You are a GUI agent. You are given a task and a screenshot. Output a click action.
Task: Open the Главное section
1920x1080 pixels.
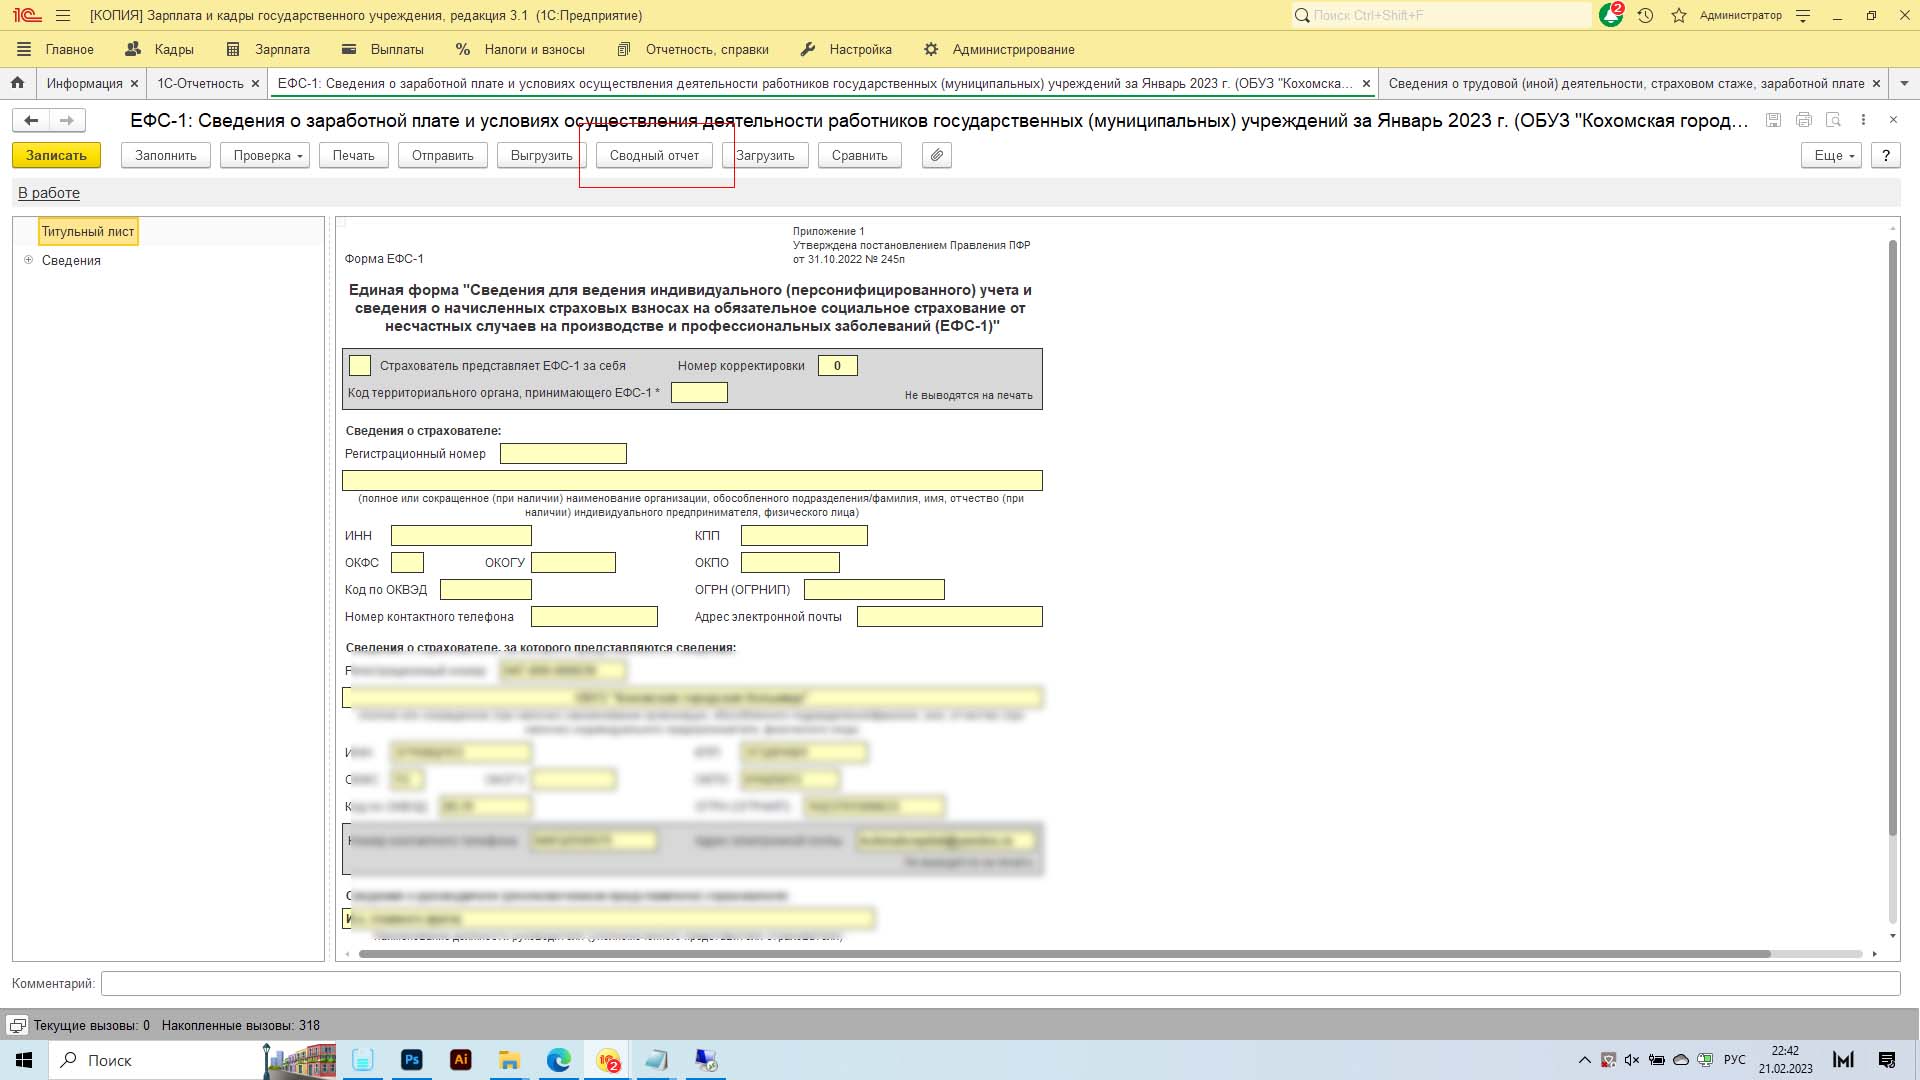tap(56, 49)
